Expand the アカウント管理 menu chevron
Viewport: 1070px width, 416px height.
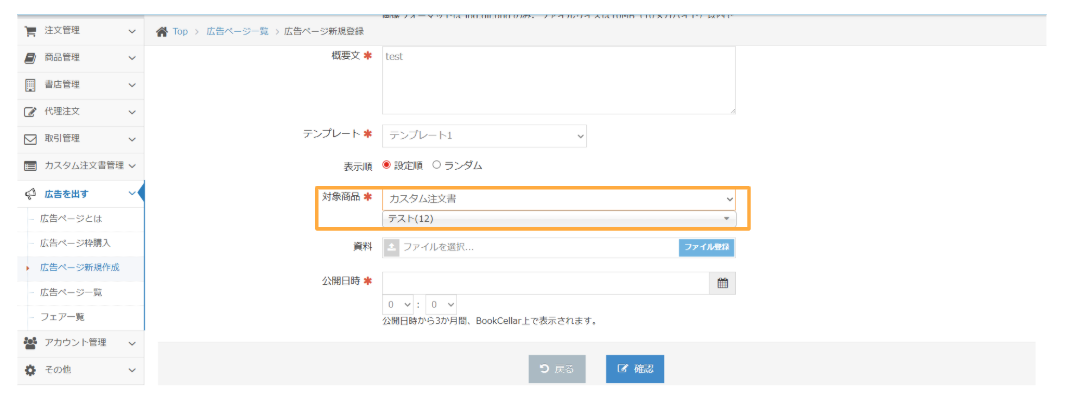tap(132, 343)
